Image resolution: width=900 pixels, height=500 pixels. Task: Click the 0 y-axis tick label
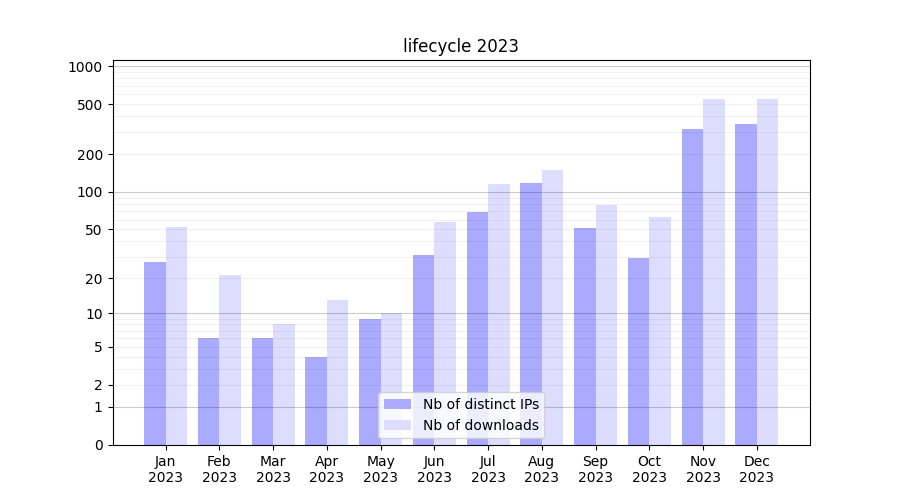tap(99, 445)
